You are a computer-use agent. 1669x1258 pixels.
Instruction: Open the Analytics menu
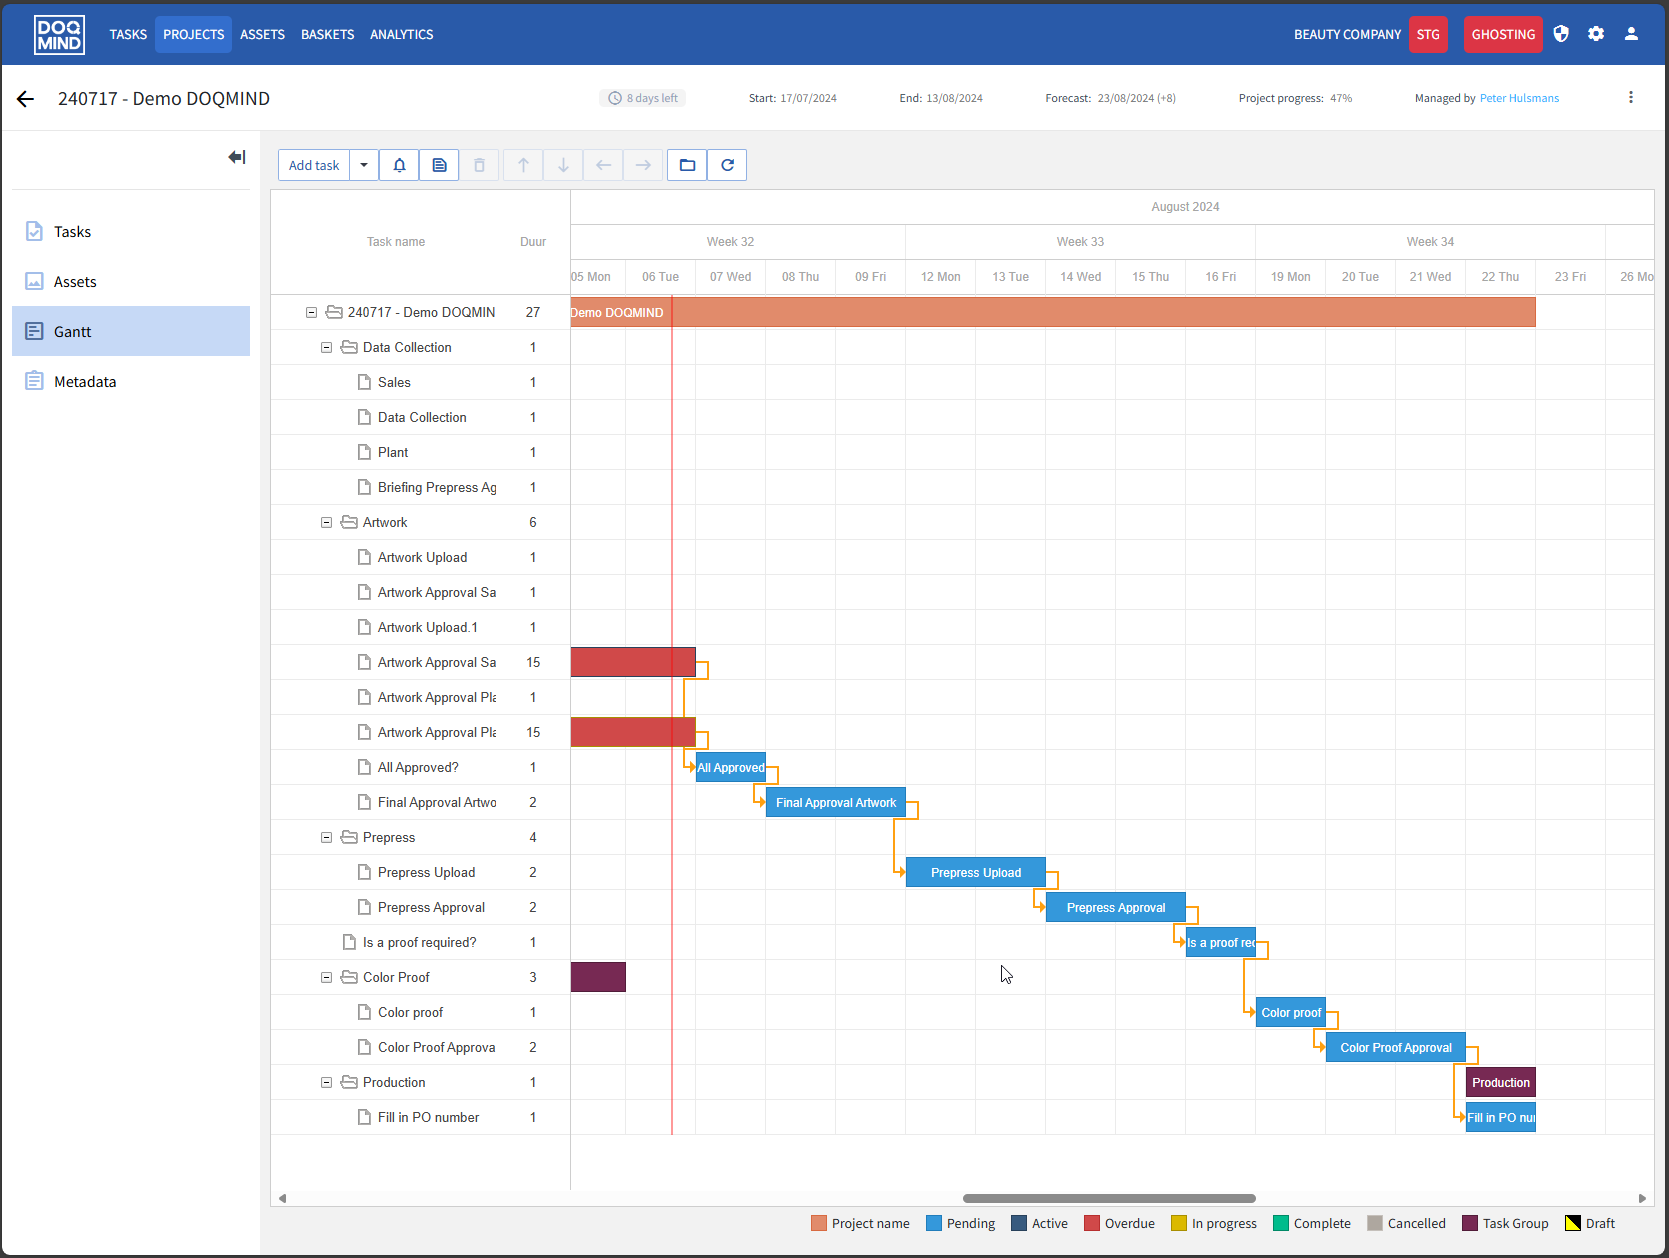pyautogui.click(x=401, y=34)
